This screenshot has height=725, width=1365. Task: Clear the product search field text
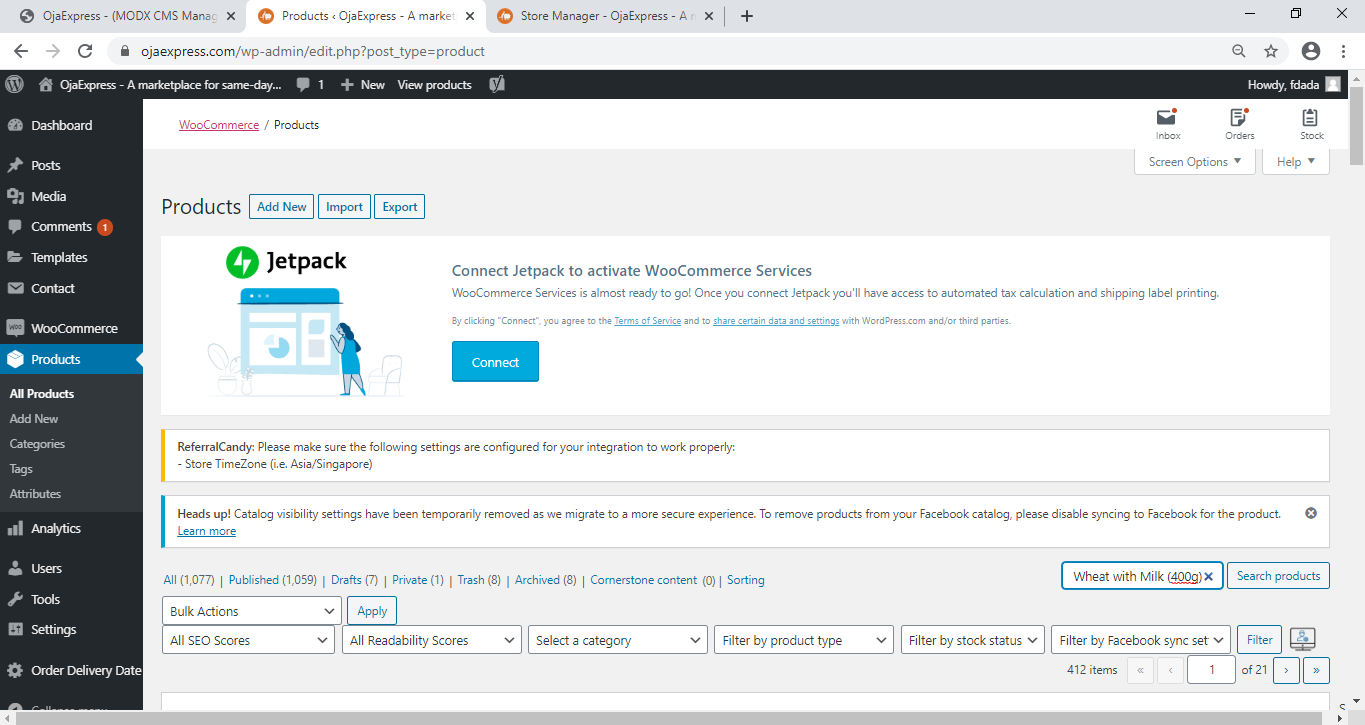coord(1208,576)
